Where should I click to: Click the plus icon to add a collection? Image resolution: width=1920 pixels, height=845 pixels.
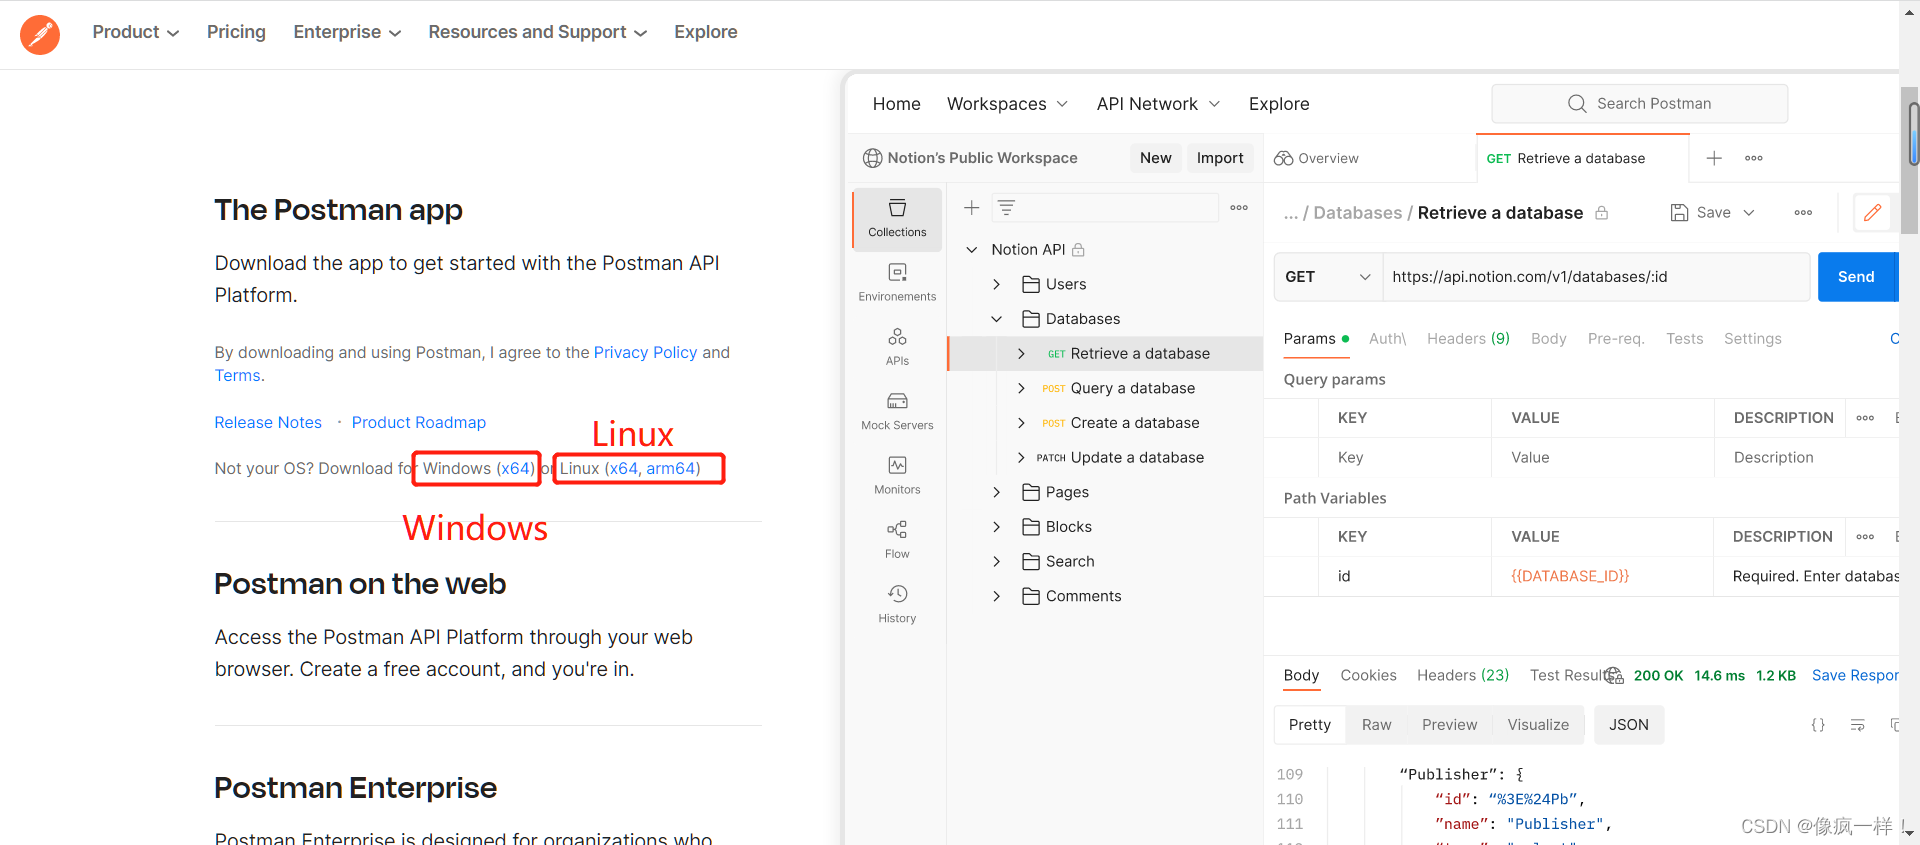click(x=971, y=208)
